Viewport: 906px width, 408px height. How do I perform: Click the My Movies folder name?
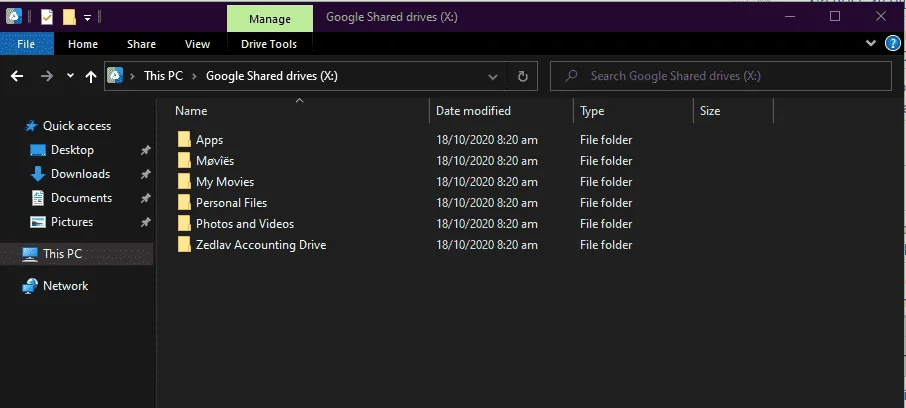coord(225,181)
